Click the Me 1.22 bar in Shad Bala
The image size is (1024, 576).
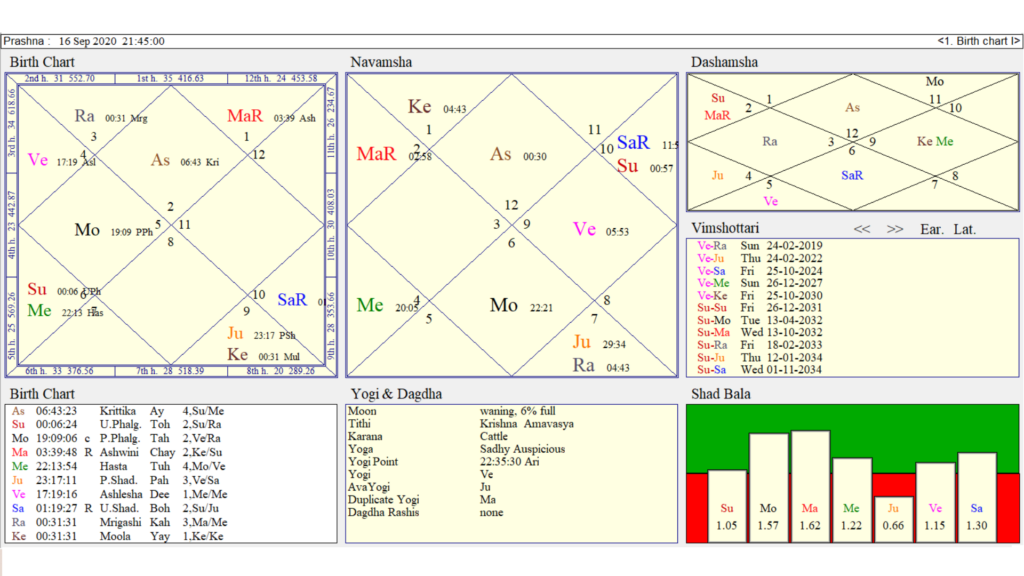(x=852, y=500)
